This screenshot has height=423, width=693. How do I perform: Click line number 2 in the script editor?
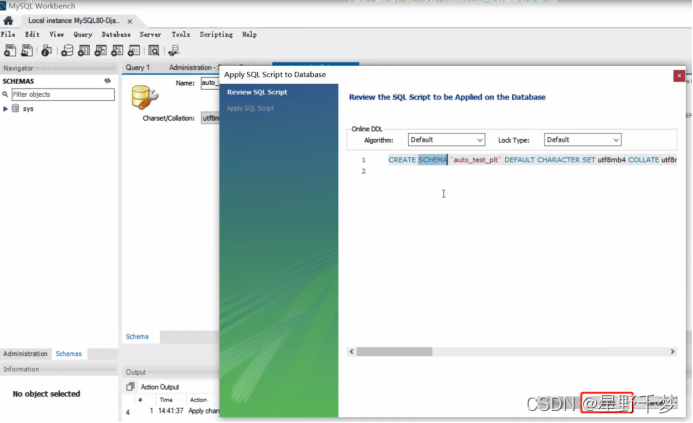point(364,171)
